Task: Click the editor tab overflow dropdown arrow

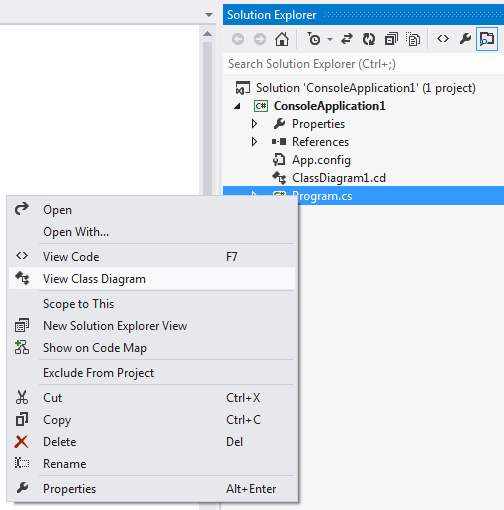Action: [209, 15]
